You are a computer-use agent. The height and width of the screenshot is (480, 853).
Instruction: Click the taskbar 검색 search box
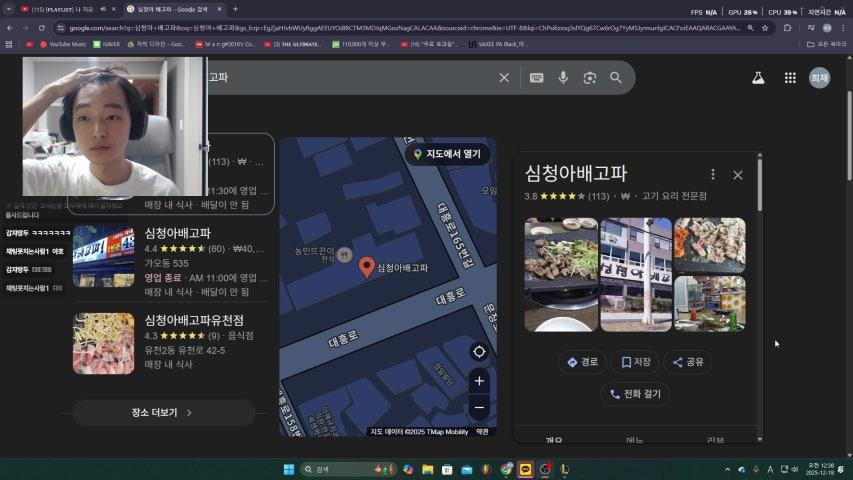click(348, 469)
